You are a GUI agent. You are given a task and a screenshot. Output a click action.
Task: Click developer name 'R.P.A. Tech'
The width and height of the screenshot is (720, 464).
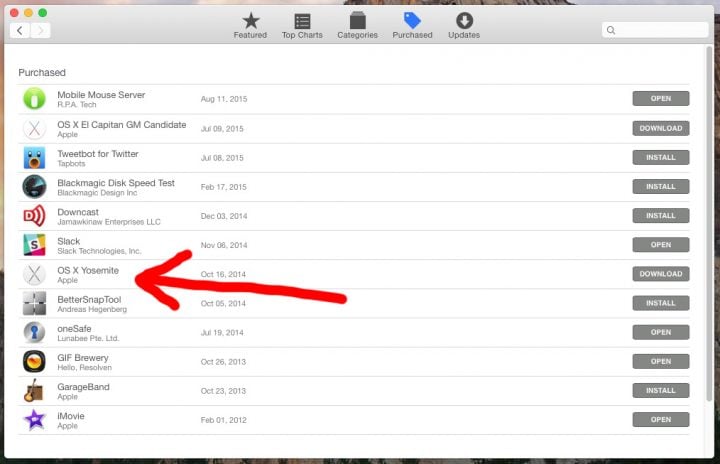(77, 105)
